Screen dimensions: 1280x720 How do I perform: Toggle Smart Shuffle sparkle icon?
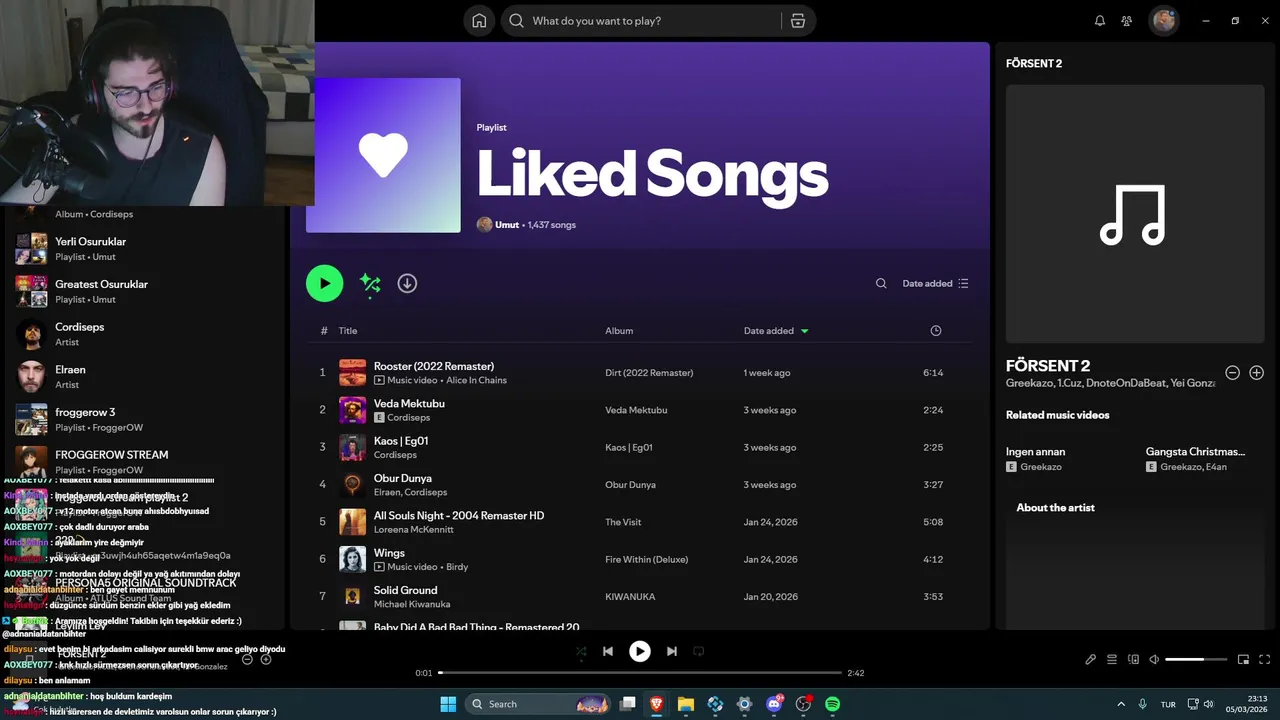(370, 284)
